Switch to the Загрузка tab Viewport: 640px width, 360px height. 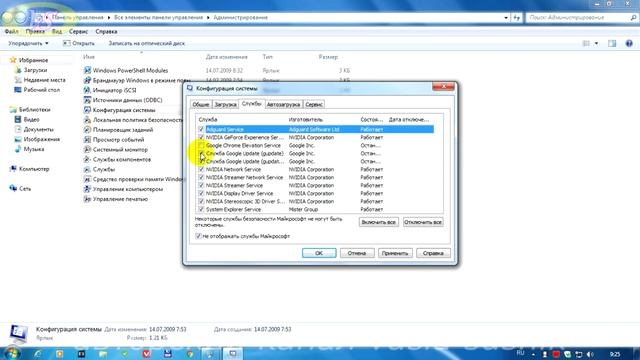coord(225,104)
